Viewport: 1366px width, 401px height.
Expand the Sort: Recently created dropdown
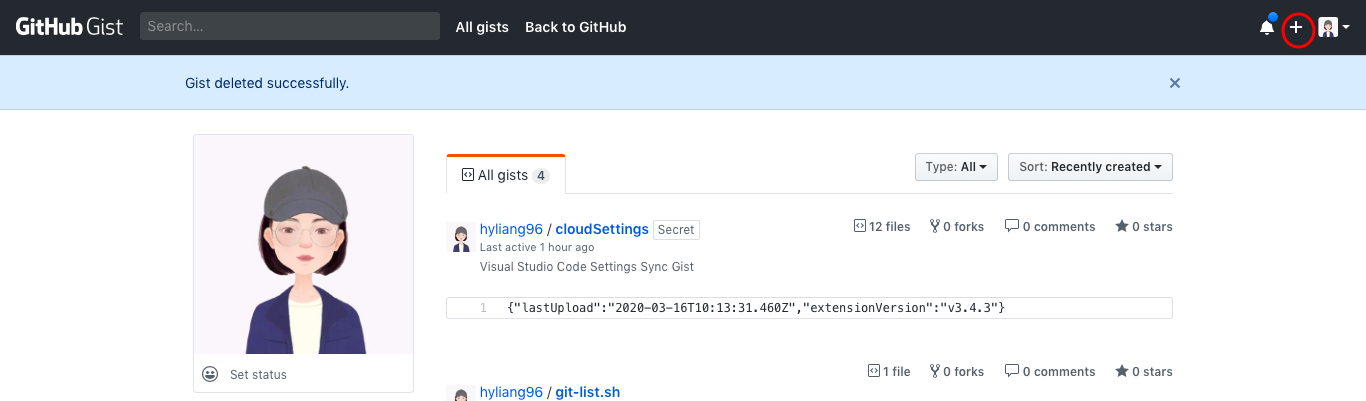click(x=1090, y=167)
